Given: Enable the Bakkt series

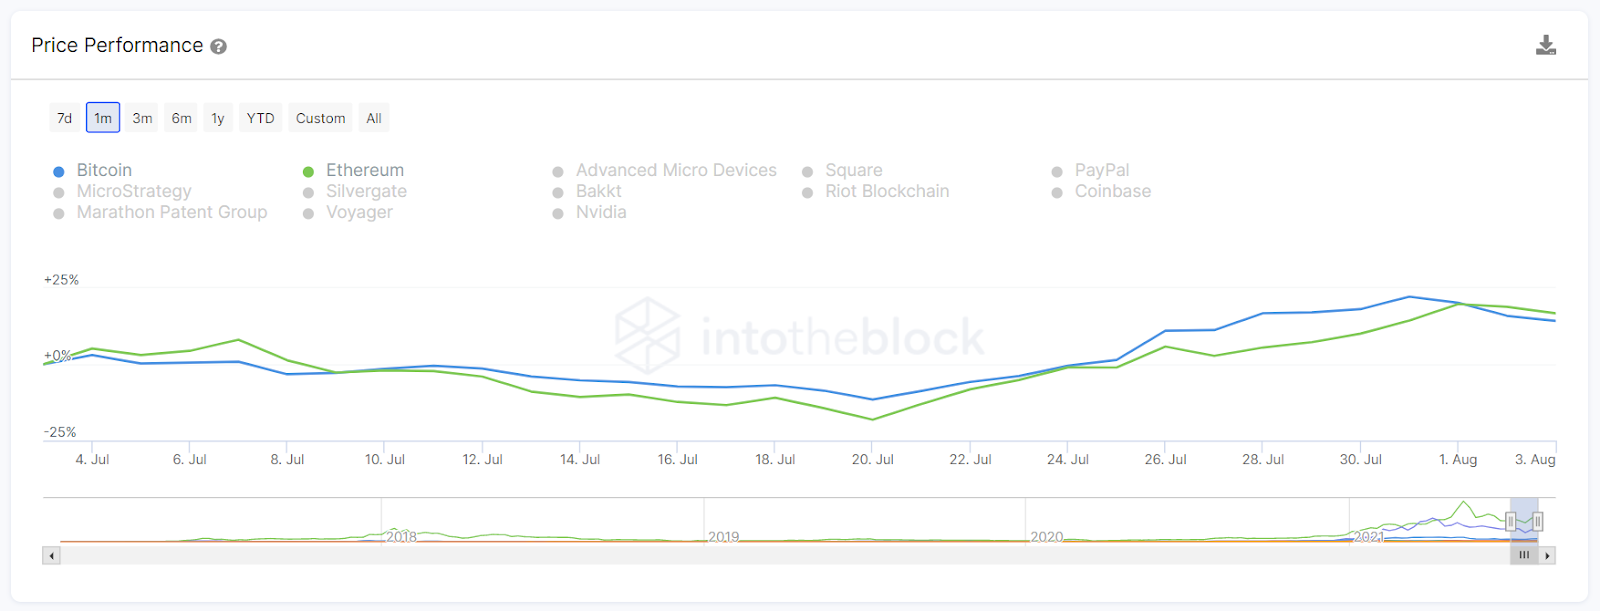Looking at the screenshot, I should point(587,191).
